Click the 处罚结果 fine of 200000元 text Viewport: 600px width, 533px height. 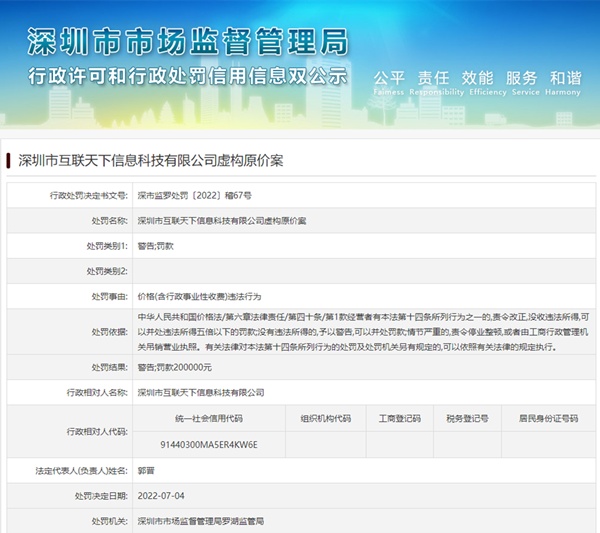pyautogui.click(x=174, y=367)
